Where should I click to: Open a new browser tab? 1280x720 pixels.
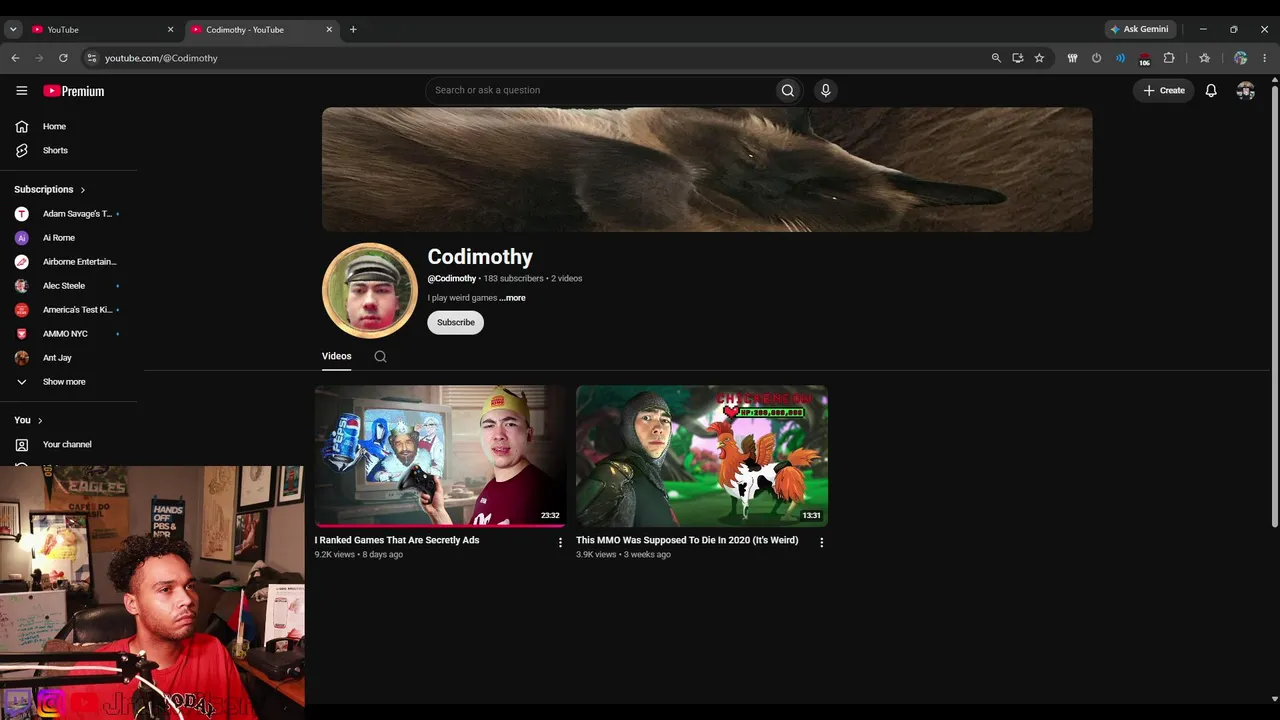pyautogui.click(x=353, y=30)
